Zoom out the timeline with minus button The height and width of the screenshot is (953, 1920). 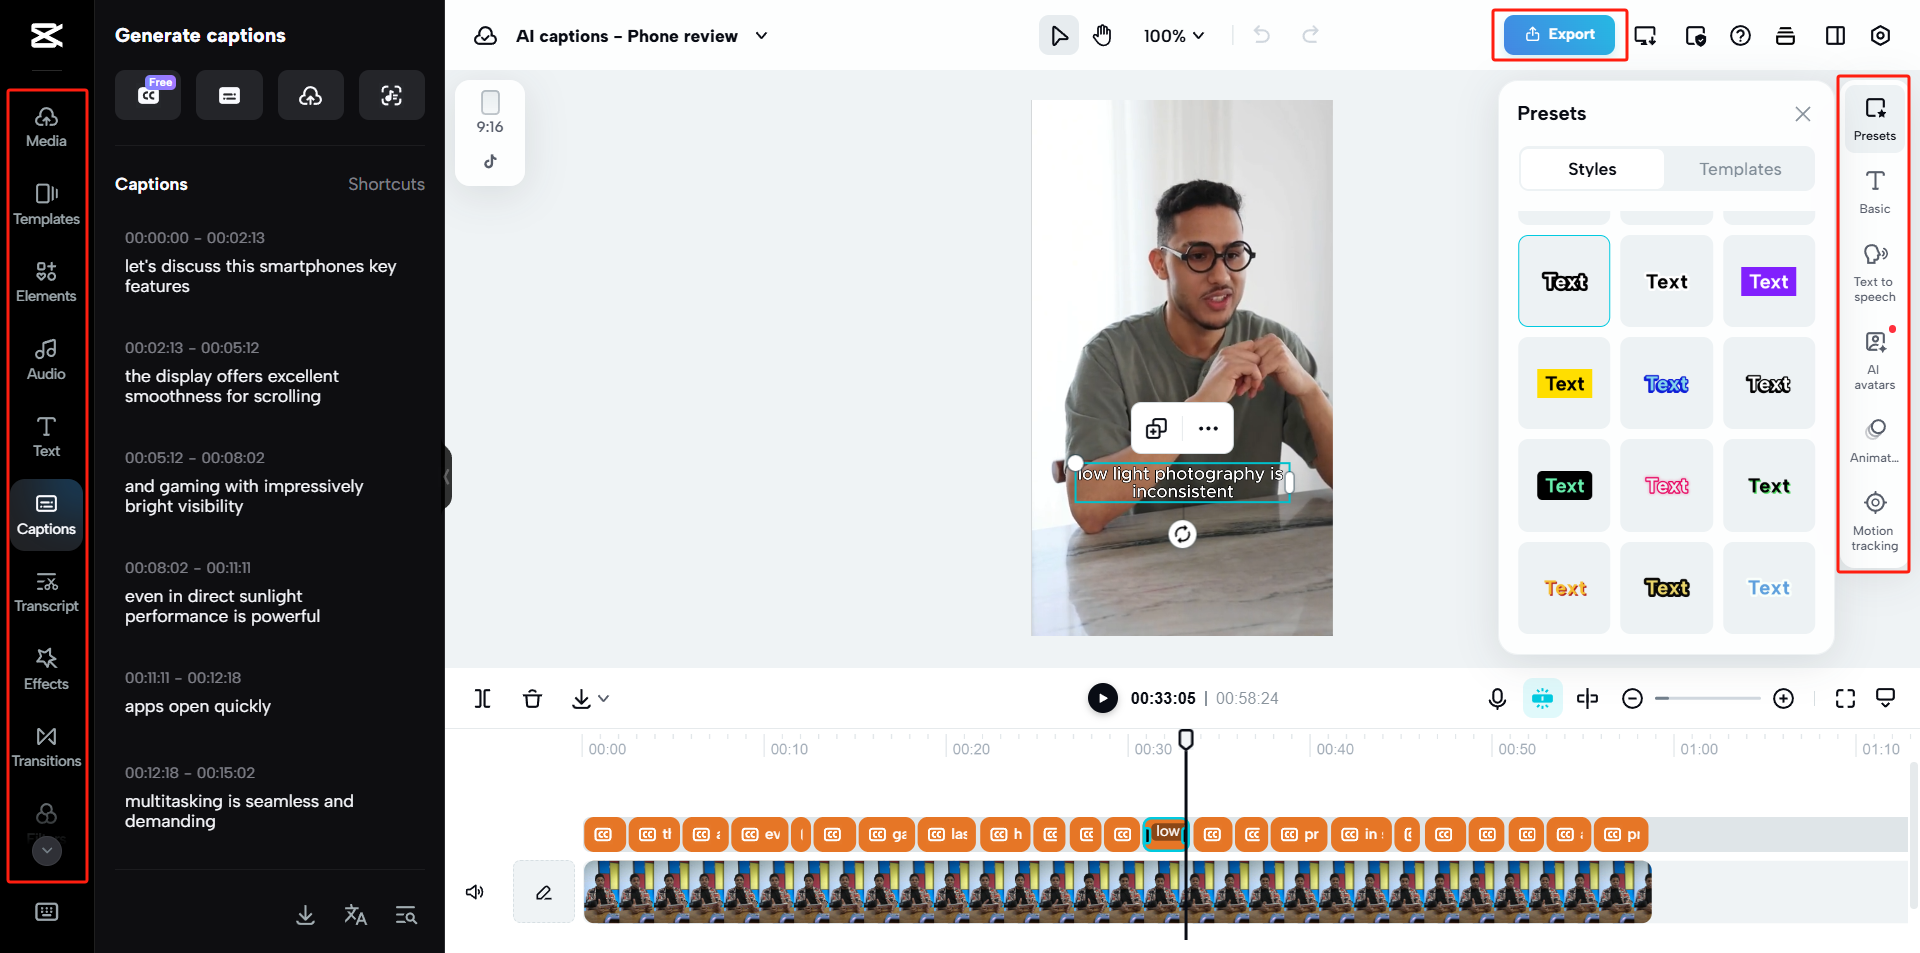pos(1632,698)
